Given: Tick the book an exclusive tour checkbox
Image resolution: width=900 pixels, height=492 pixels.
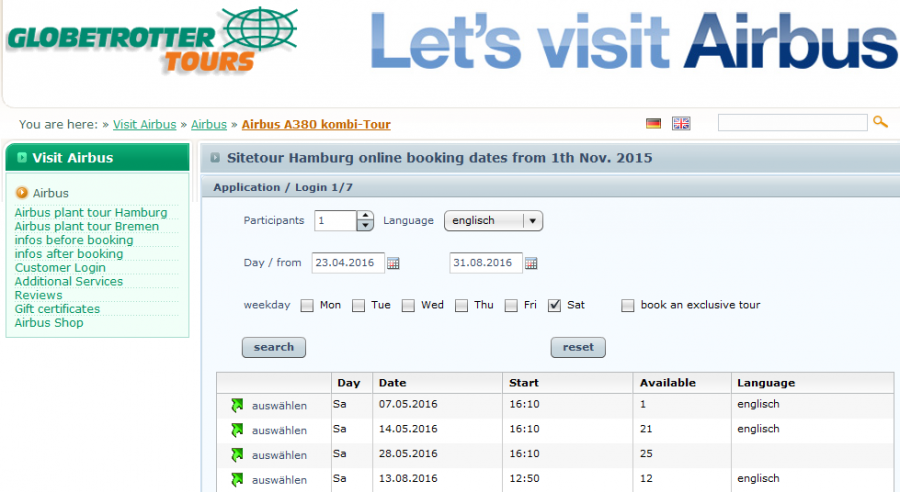Looking at the screenshot, I should (628, 305).
